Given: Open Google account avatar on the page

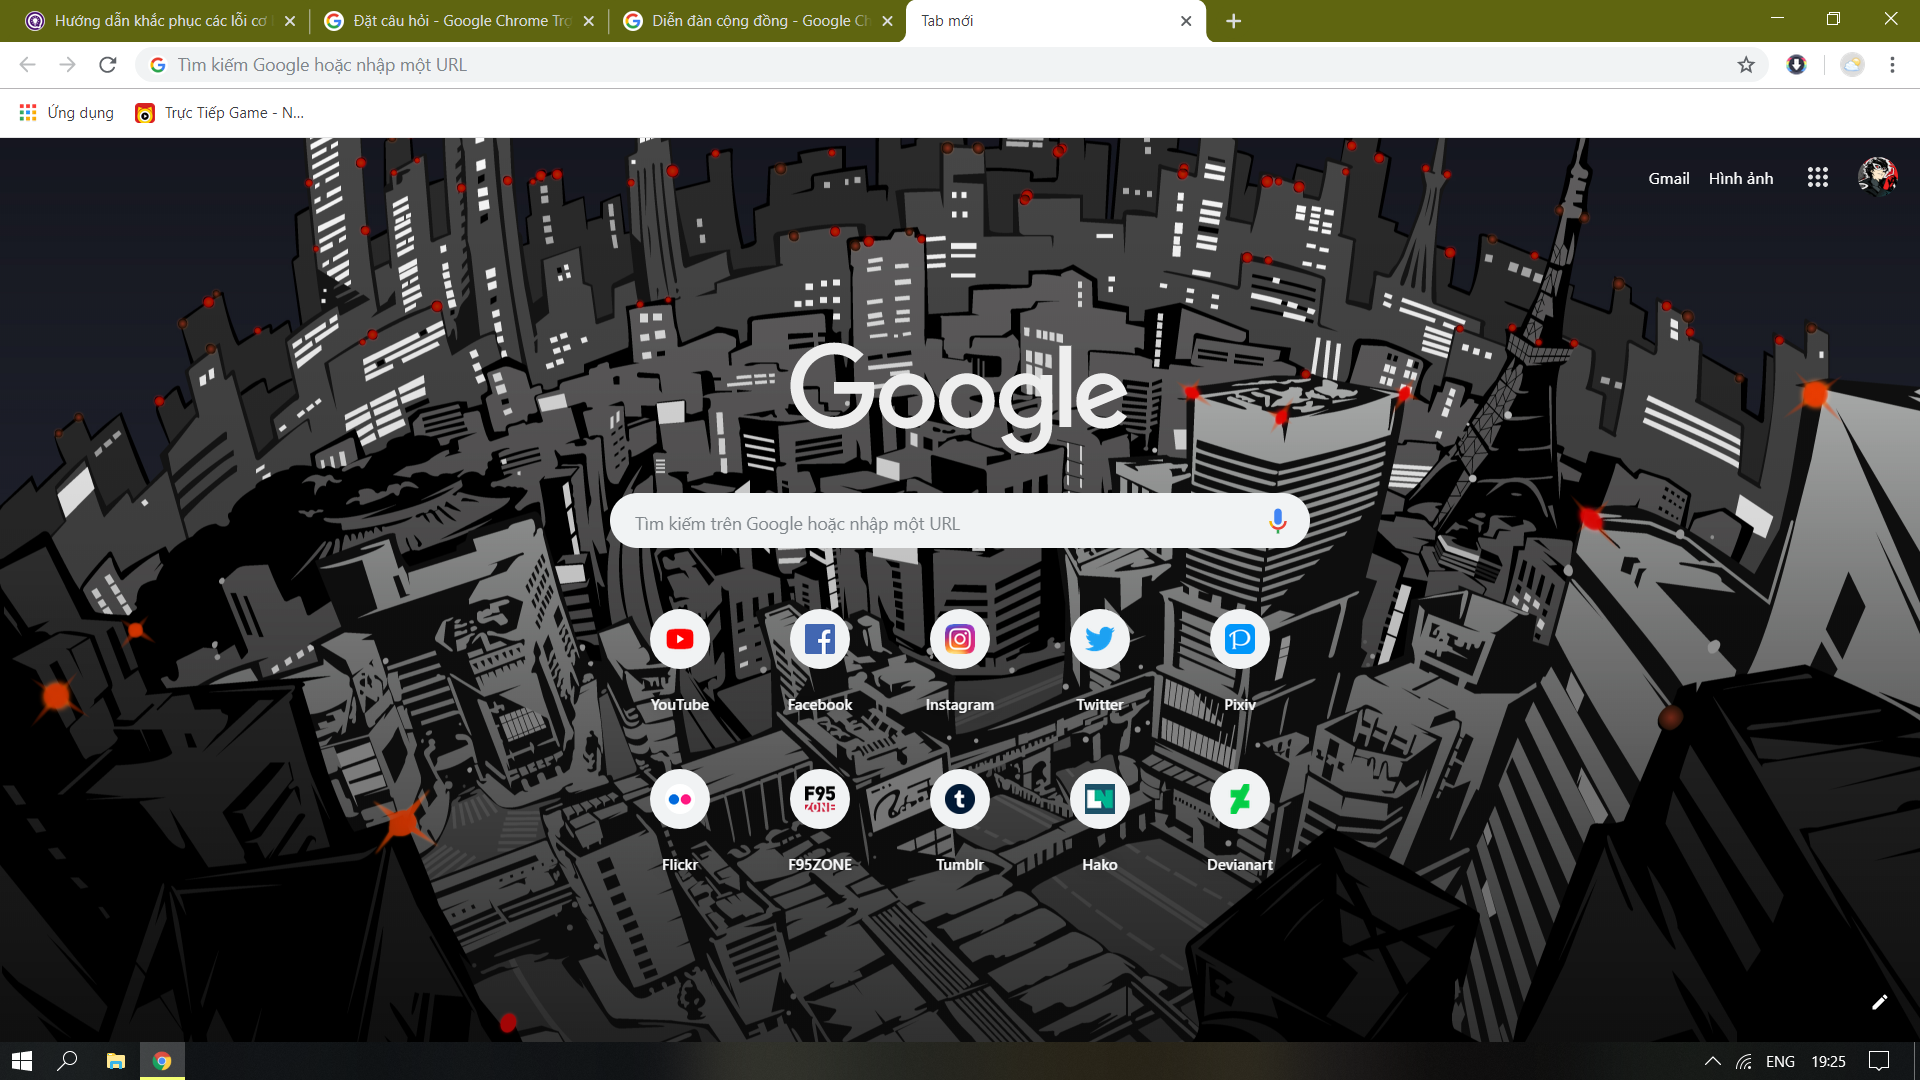Looking at the screenshot, I should tap(1877, 177).
